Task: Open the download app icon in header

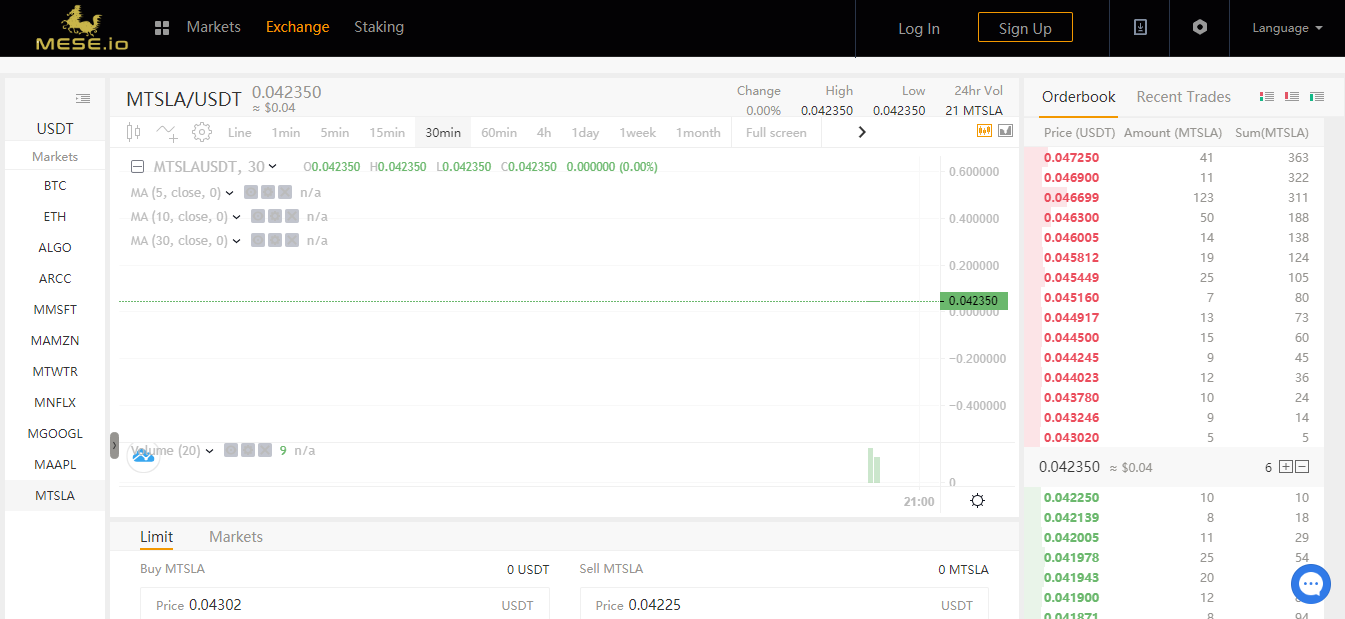Action: pos(1140,28)
